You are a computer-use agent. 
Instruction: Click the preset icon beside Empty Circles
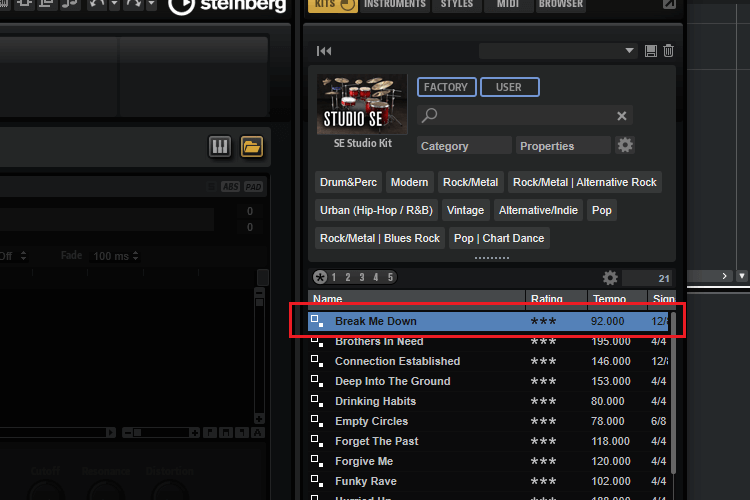(317, 422)
